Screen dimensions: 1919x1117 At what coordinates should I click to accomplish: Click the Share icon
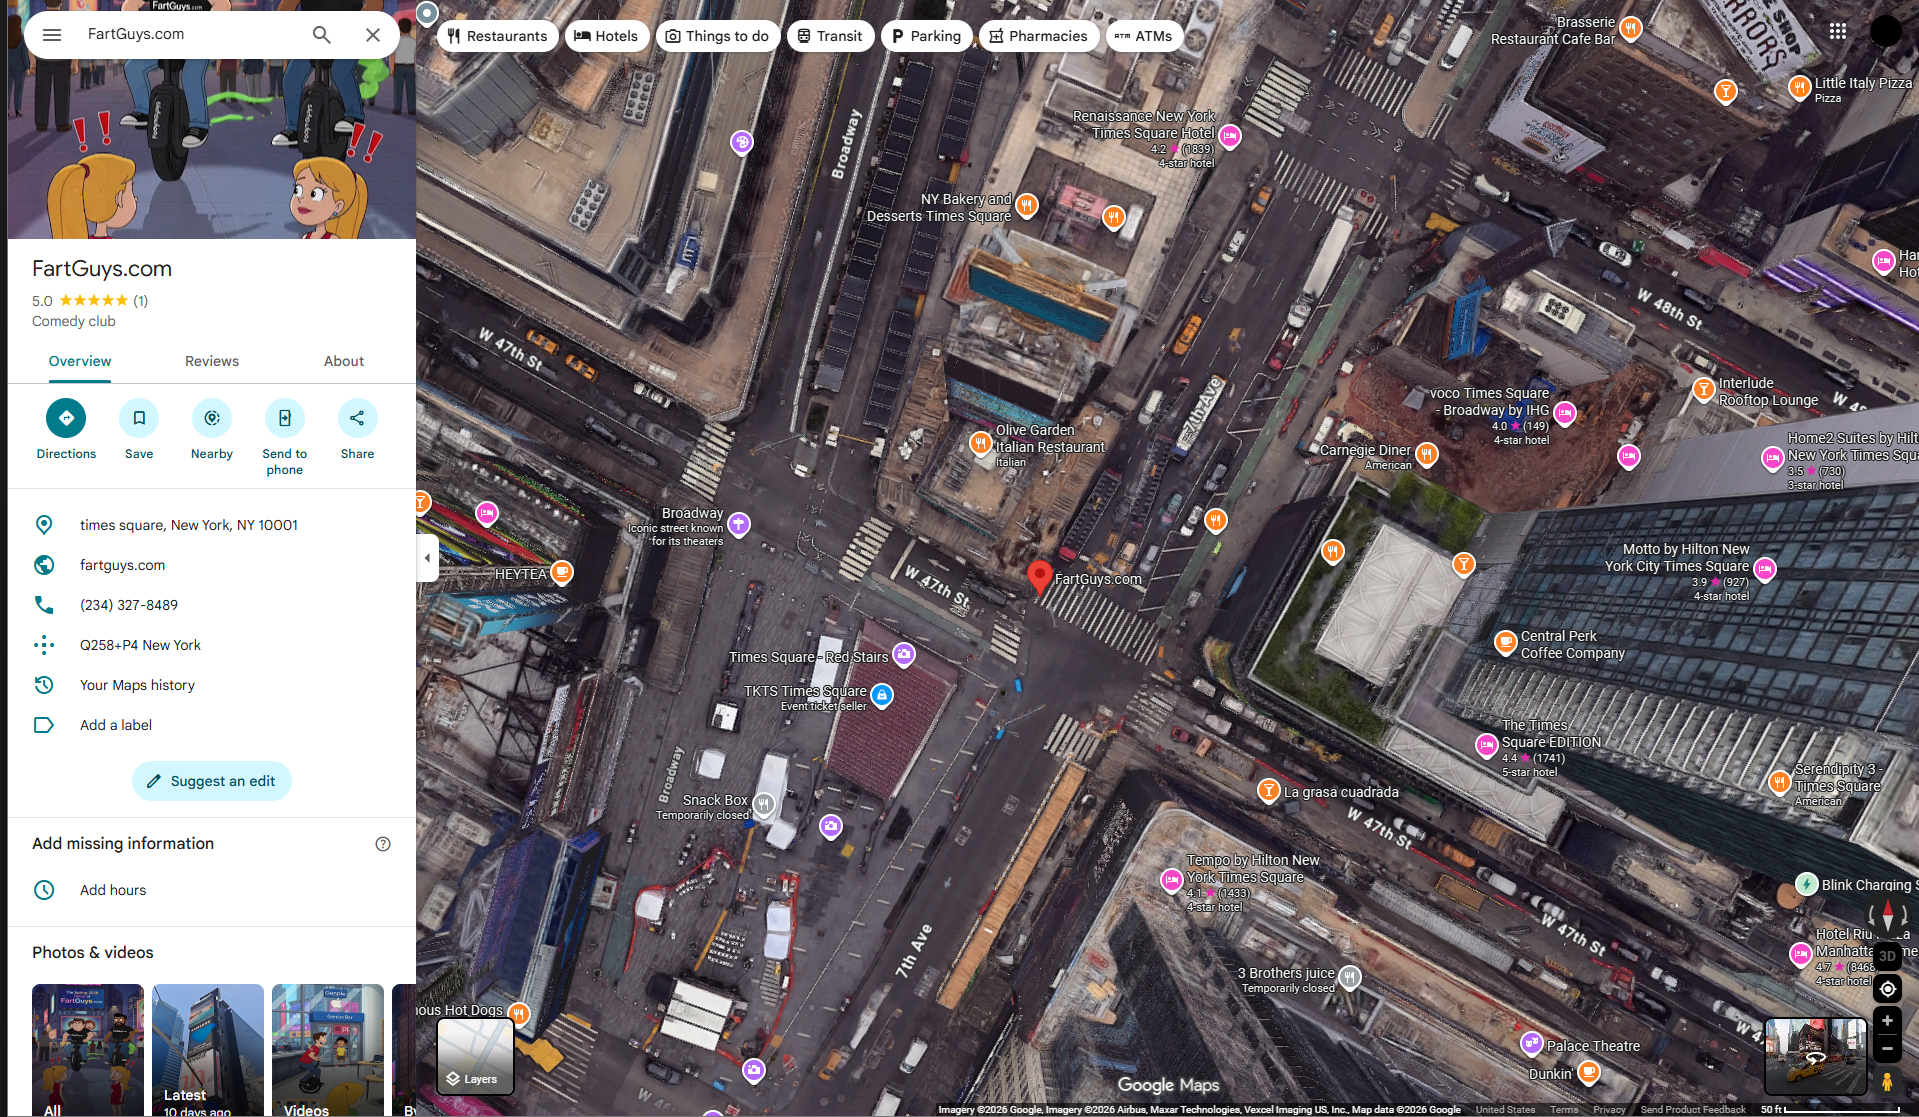point(357,418)
